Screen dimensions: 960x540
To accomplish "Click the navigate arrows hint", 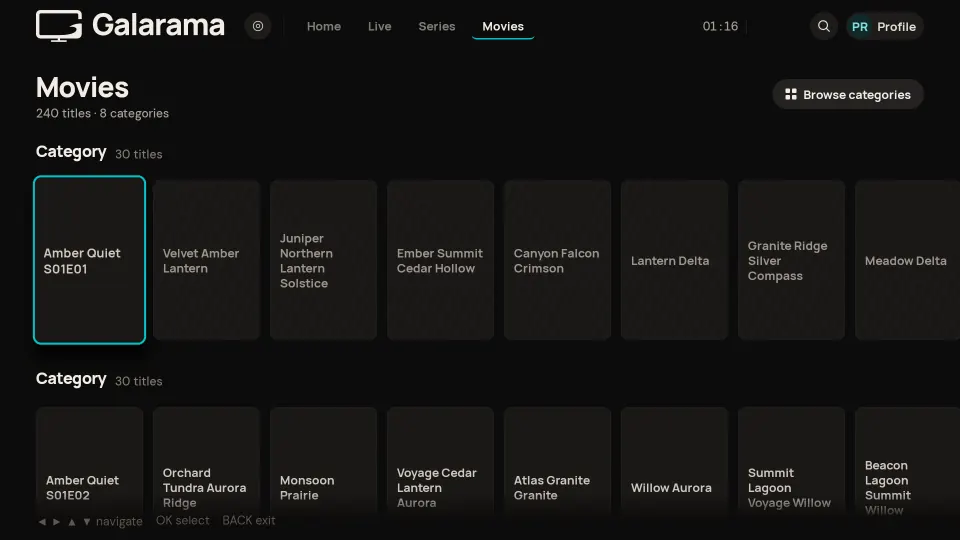I will pos(90,522).
